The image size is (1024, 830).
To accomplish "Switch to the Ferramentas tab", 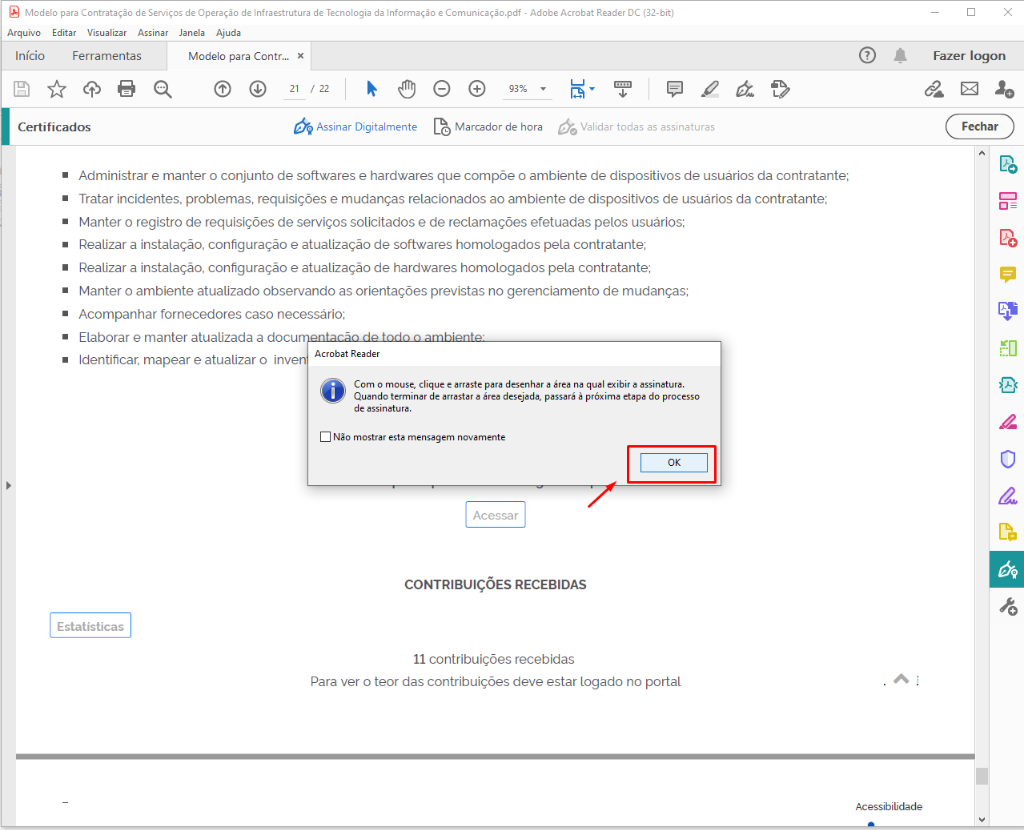I will click(107, 56).
